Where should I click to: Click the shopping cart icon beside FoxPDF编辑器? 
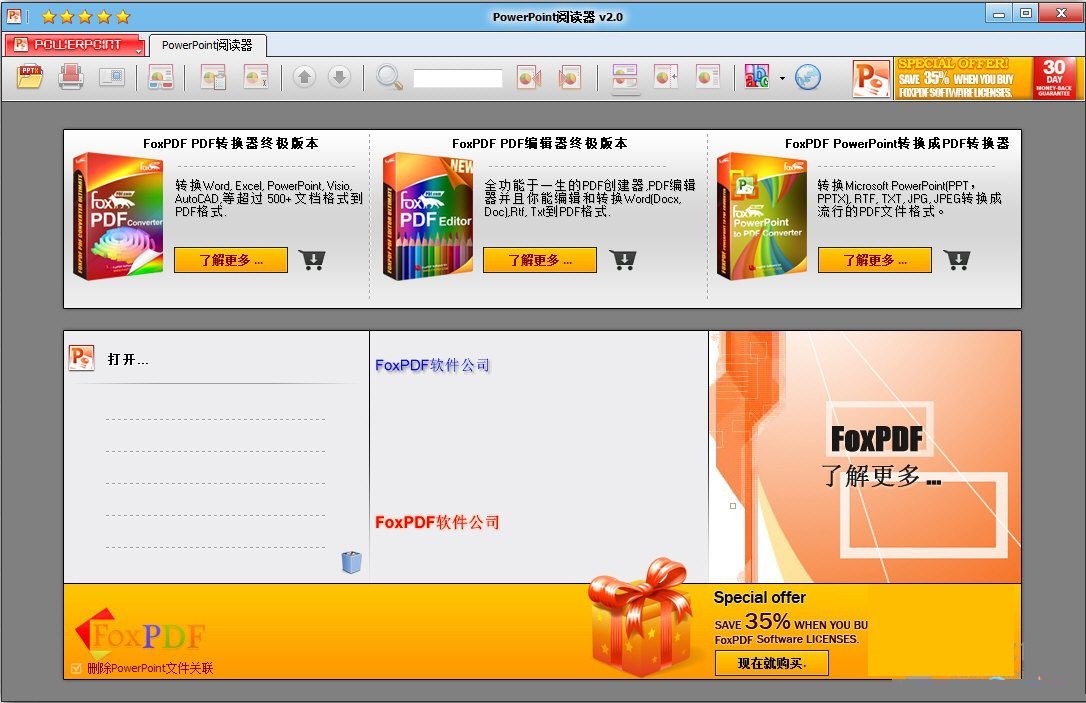[623, 260]
